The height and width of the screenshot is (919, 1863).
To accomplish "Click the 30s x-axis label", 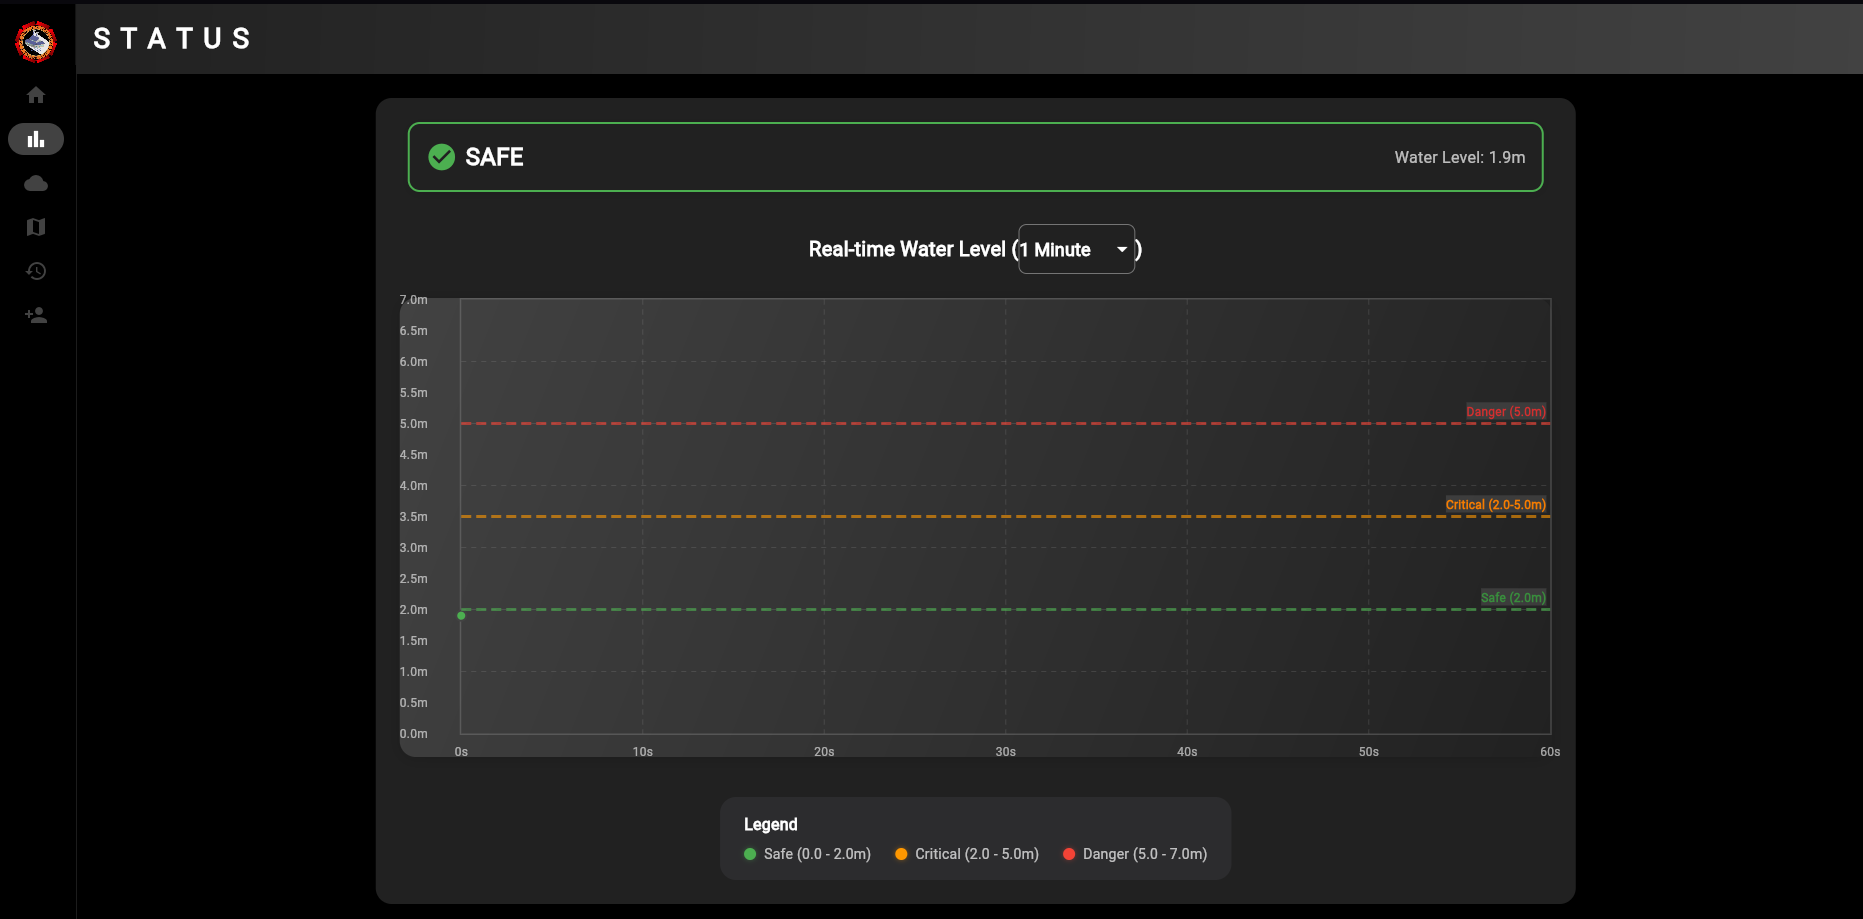I will point(1006,752).
